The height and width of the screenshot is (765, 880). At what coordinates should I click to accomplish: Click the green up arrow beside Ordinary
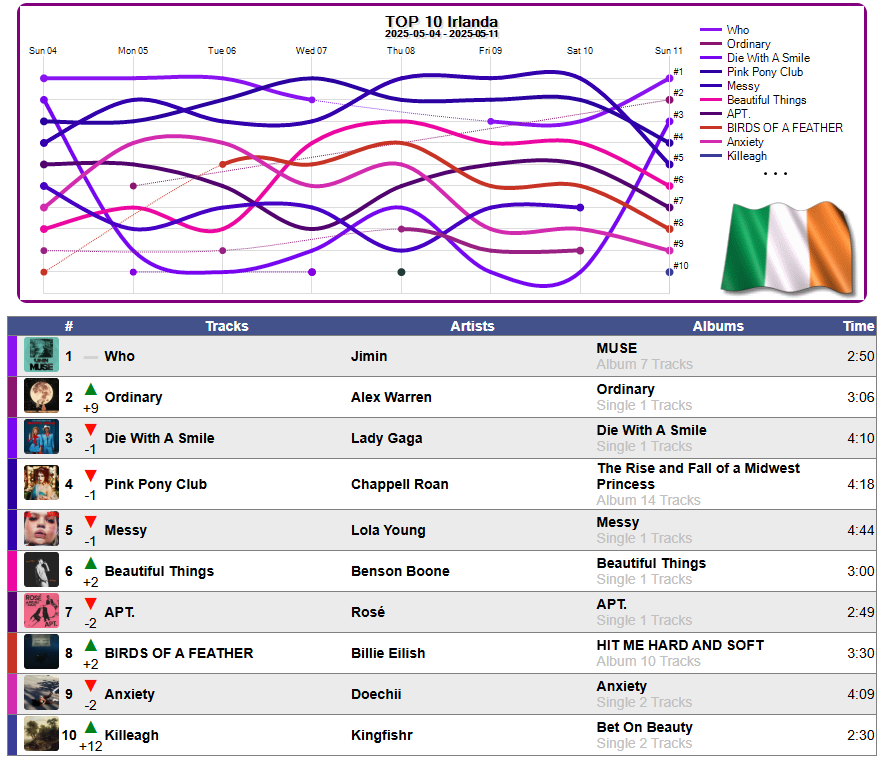[90, 389]
